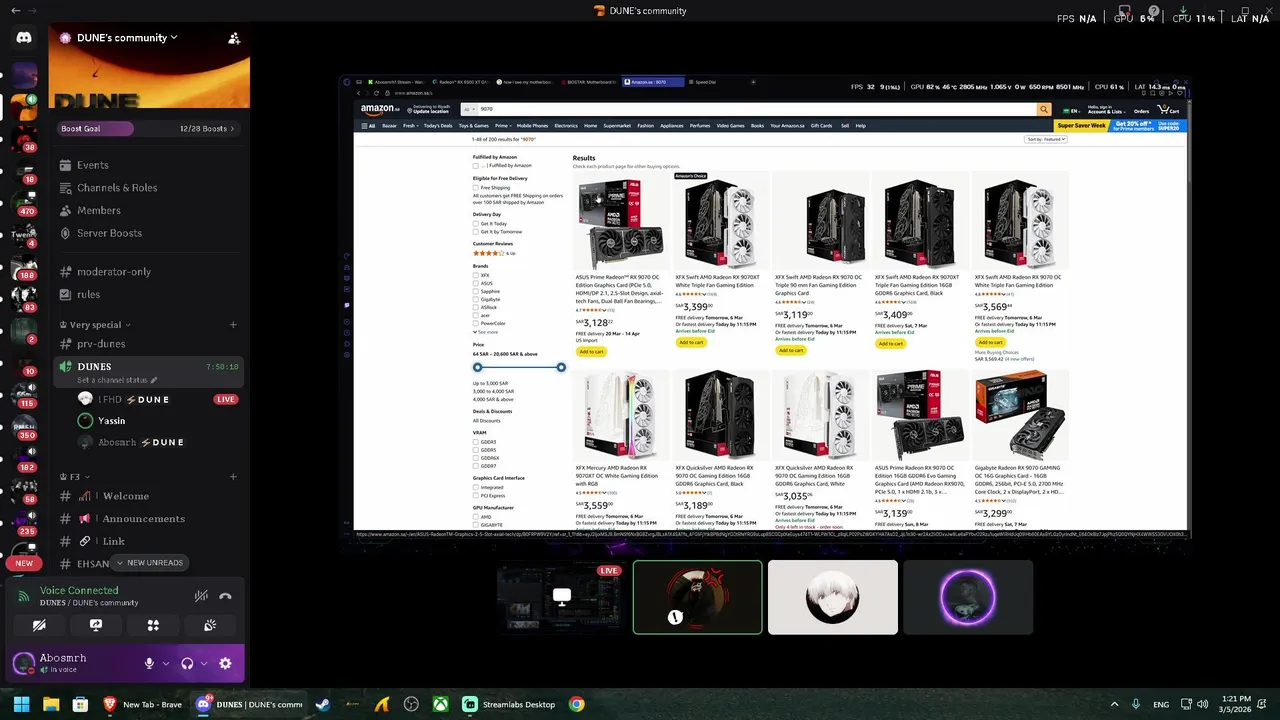This screenshot has width=1280, height=720.
Task: Open File Explorer from taskbar
Action: 51,704
